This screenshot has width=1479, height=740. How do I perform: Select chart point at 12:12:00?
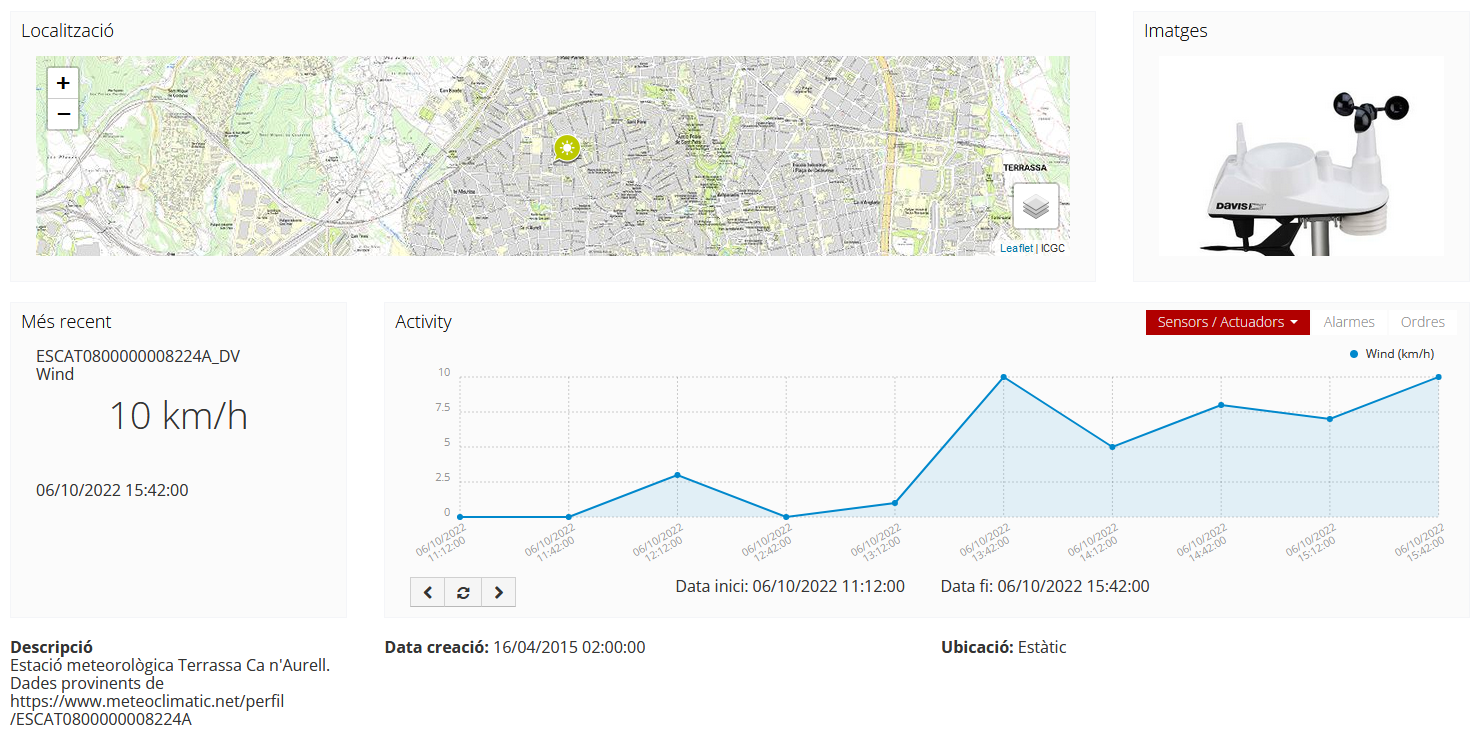tap(677, 475)
